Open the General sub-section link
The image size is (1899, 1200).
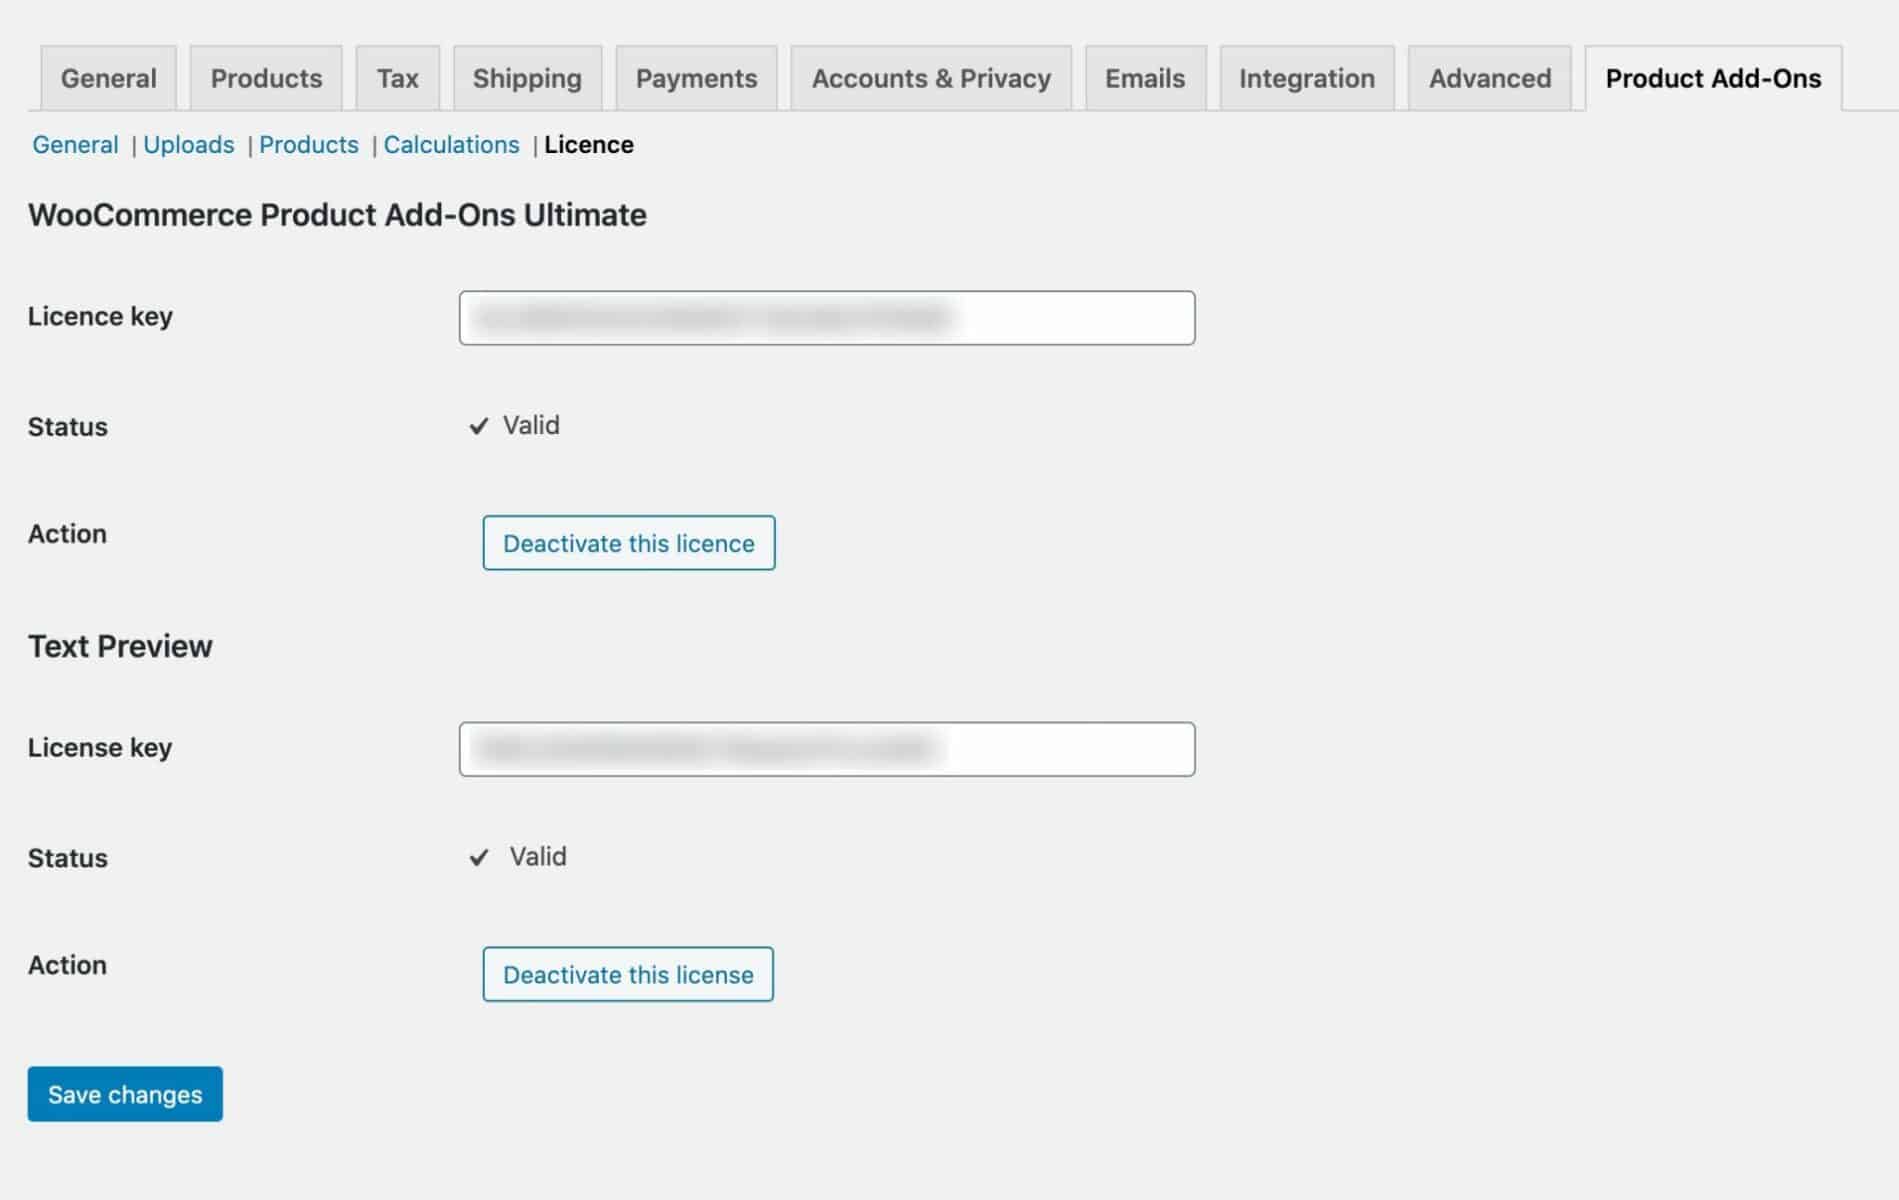[75, 145]
